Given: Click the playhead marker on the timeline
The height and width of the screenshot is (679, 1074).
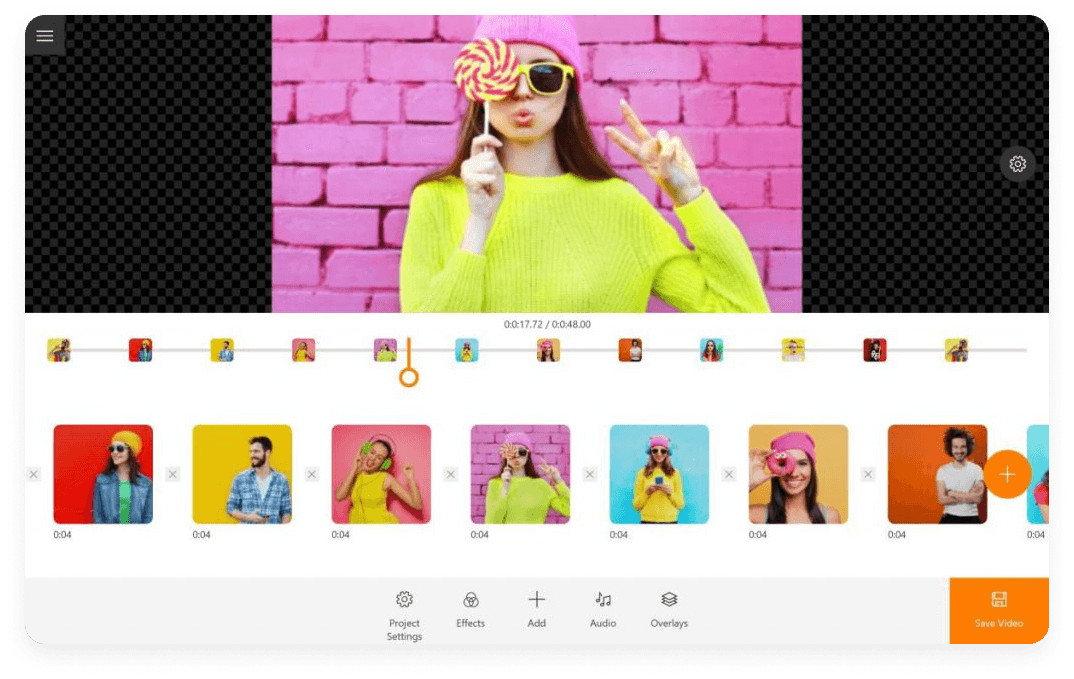Looking at the screenshot, I should tap(408, 377).
